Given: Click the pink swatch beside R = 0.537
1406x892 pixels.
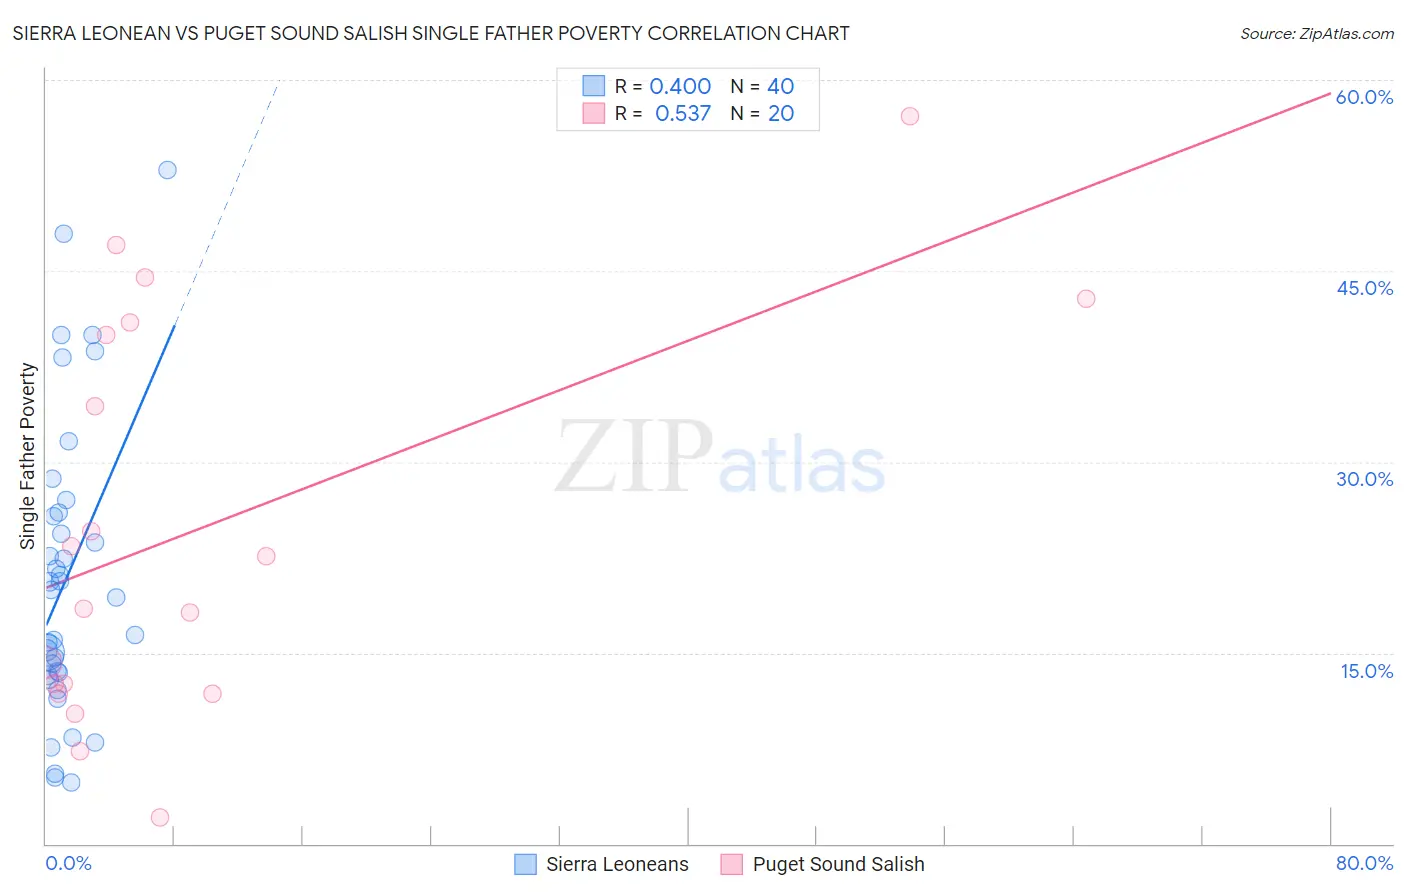Looking at the screenshot, I should point(594,113).
